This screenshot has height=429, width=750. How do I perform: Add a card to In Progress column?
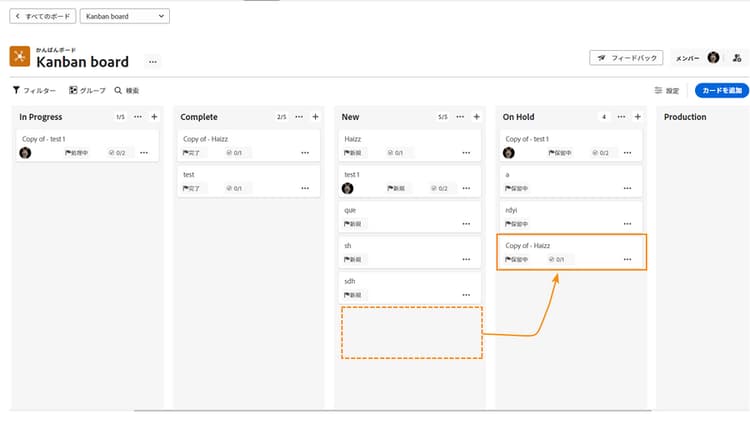coord(153,117)
